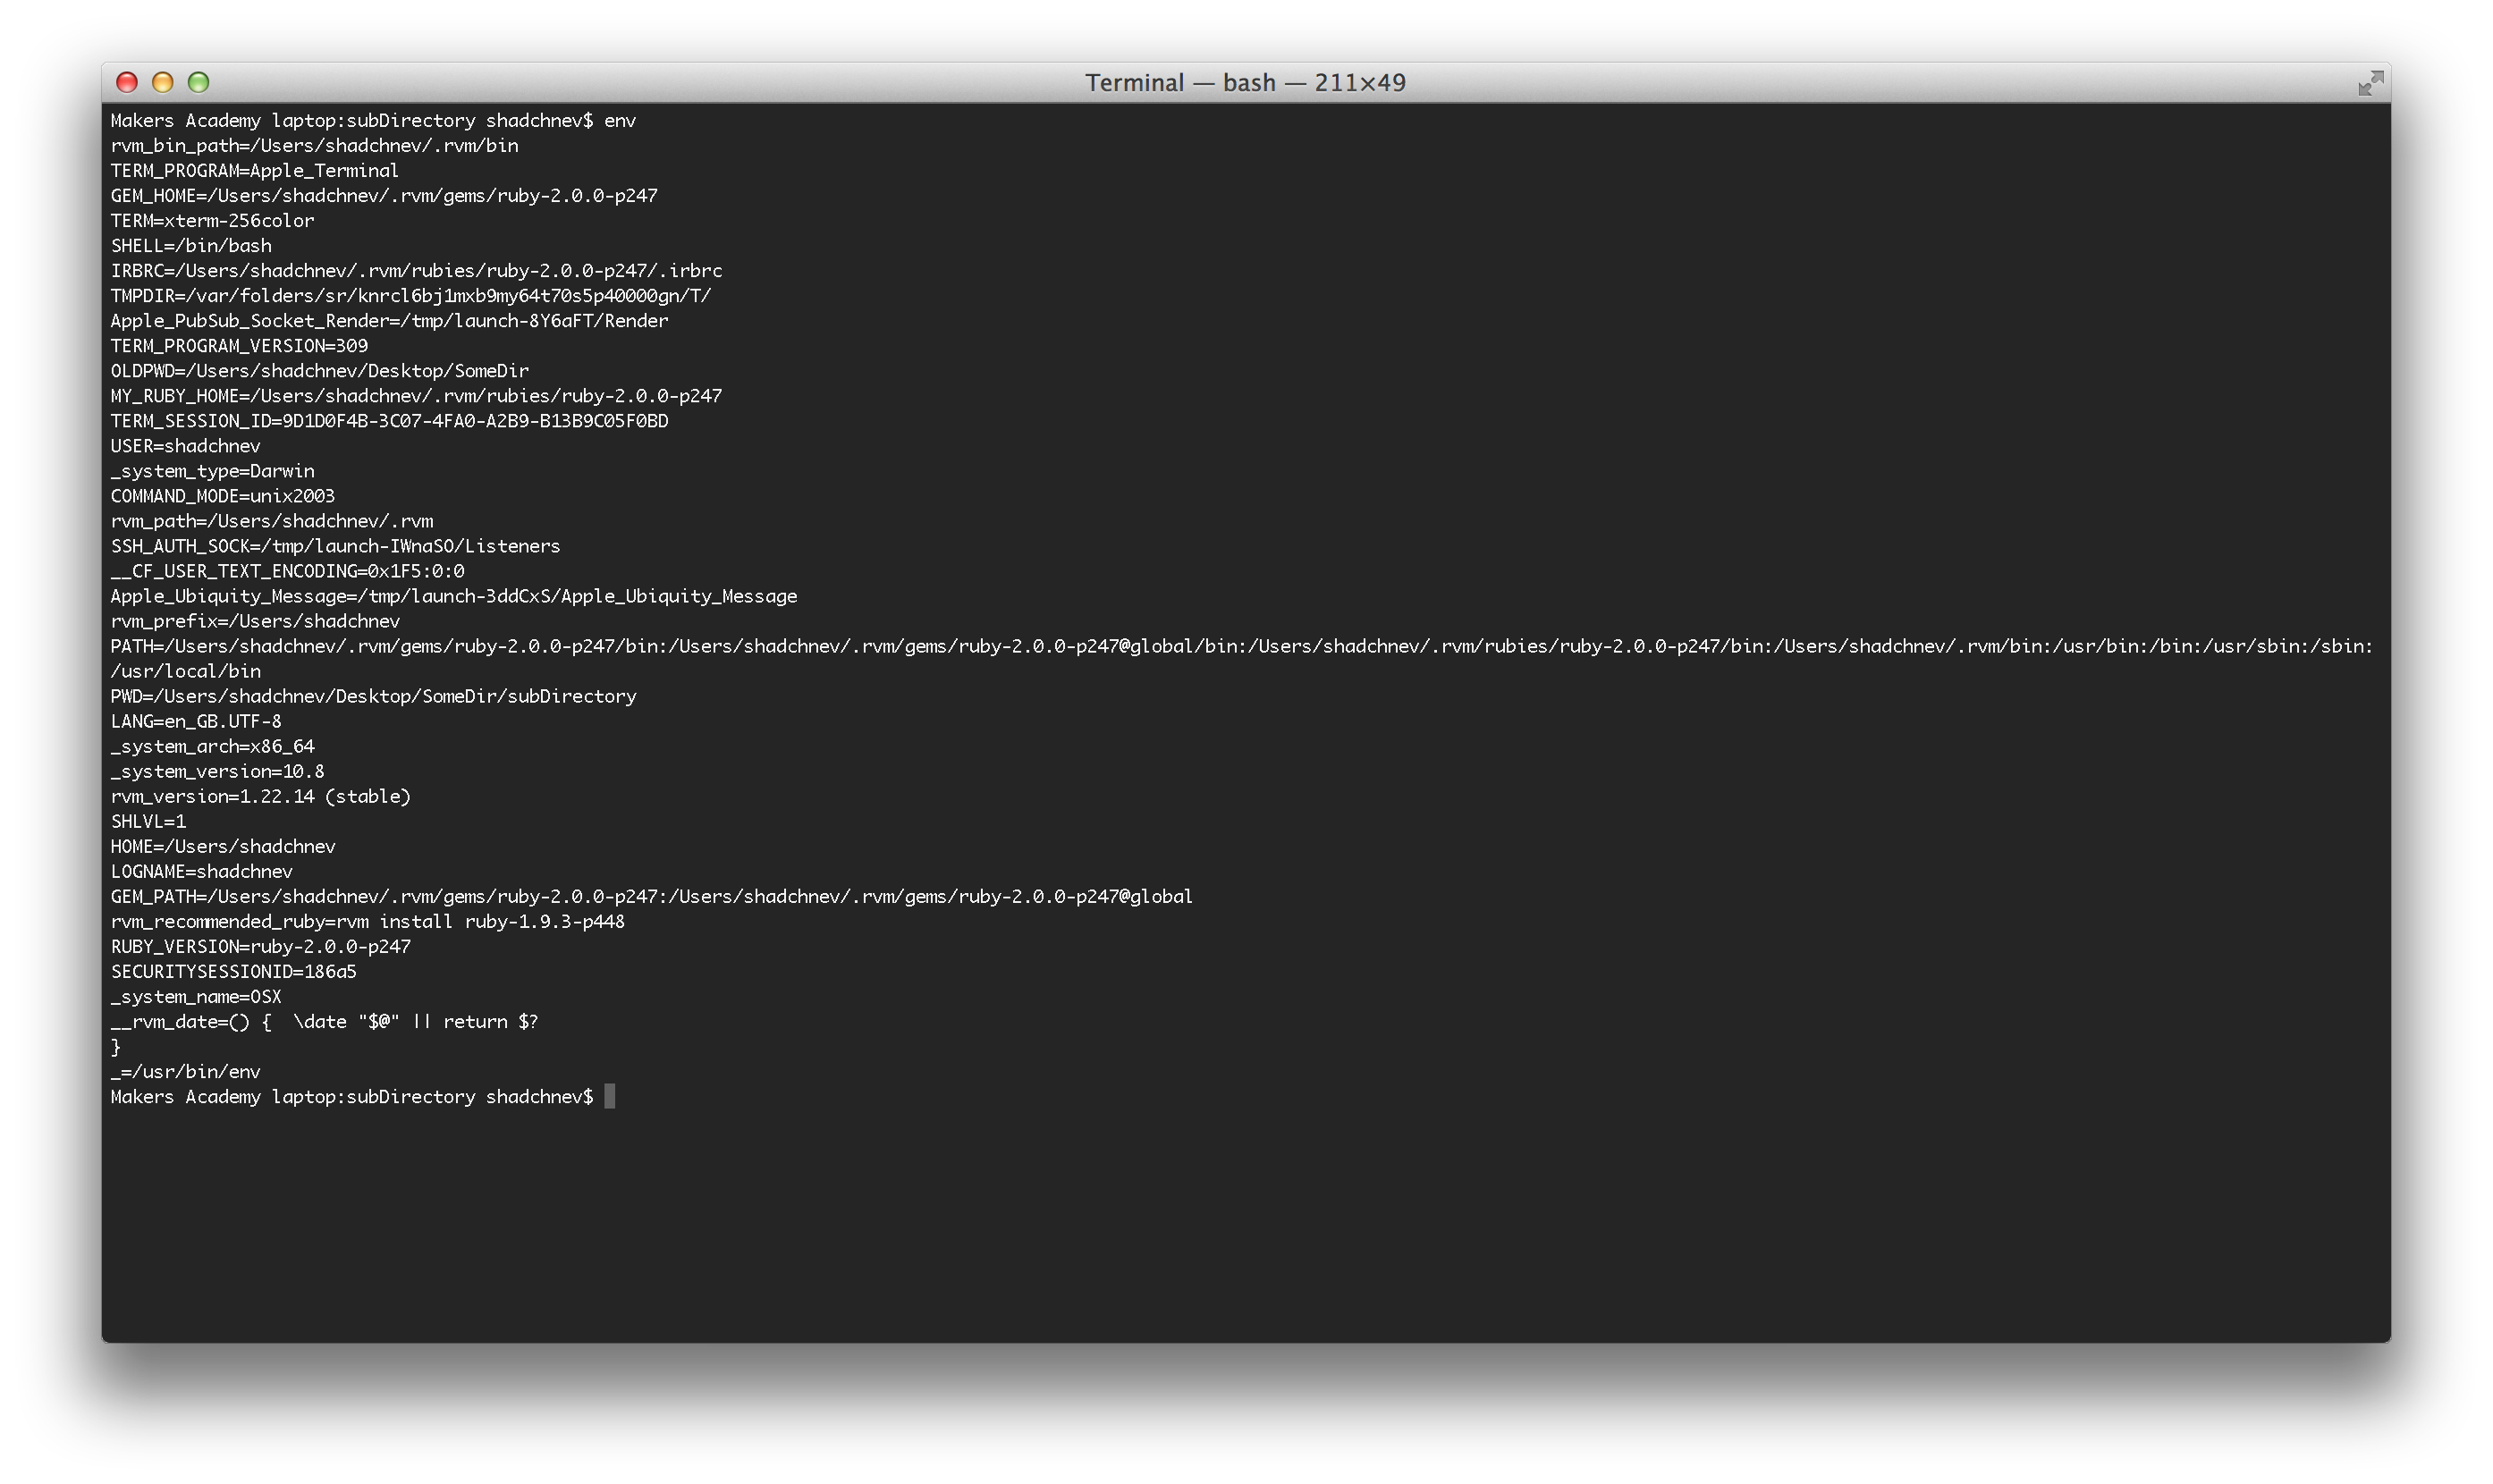Click the _=/usr/bin/env line
2493x1484 pixels.
pos(185,1071)
